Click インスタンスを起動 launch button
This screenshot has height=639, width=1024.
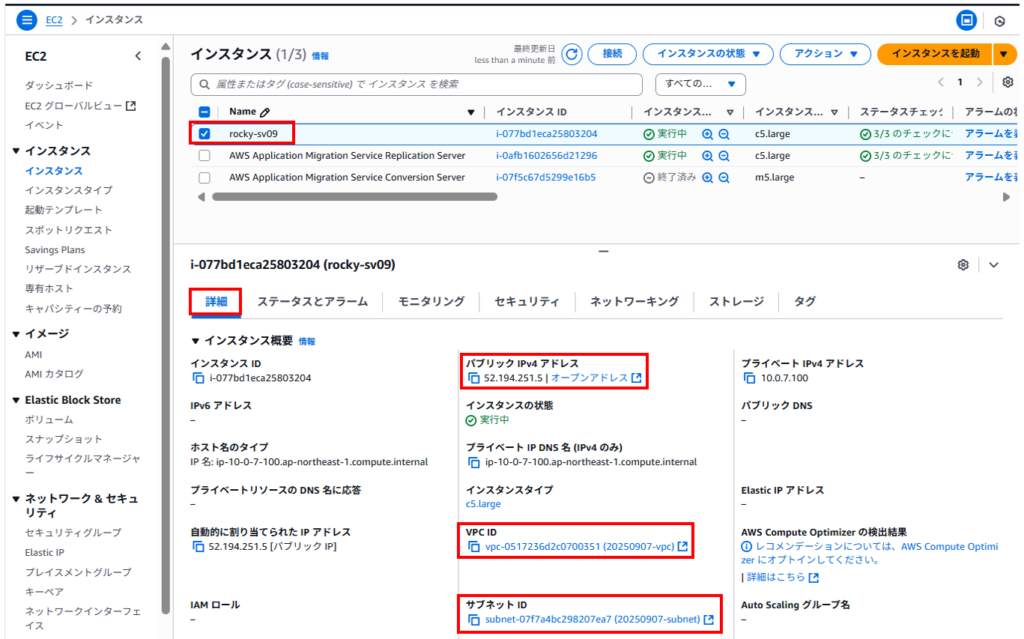(x=935, y=54)
